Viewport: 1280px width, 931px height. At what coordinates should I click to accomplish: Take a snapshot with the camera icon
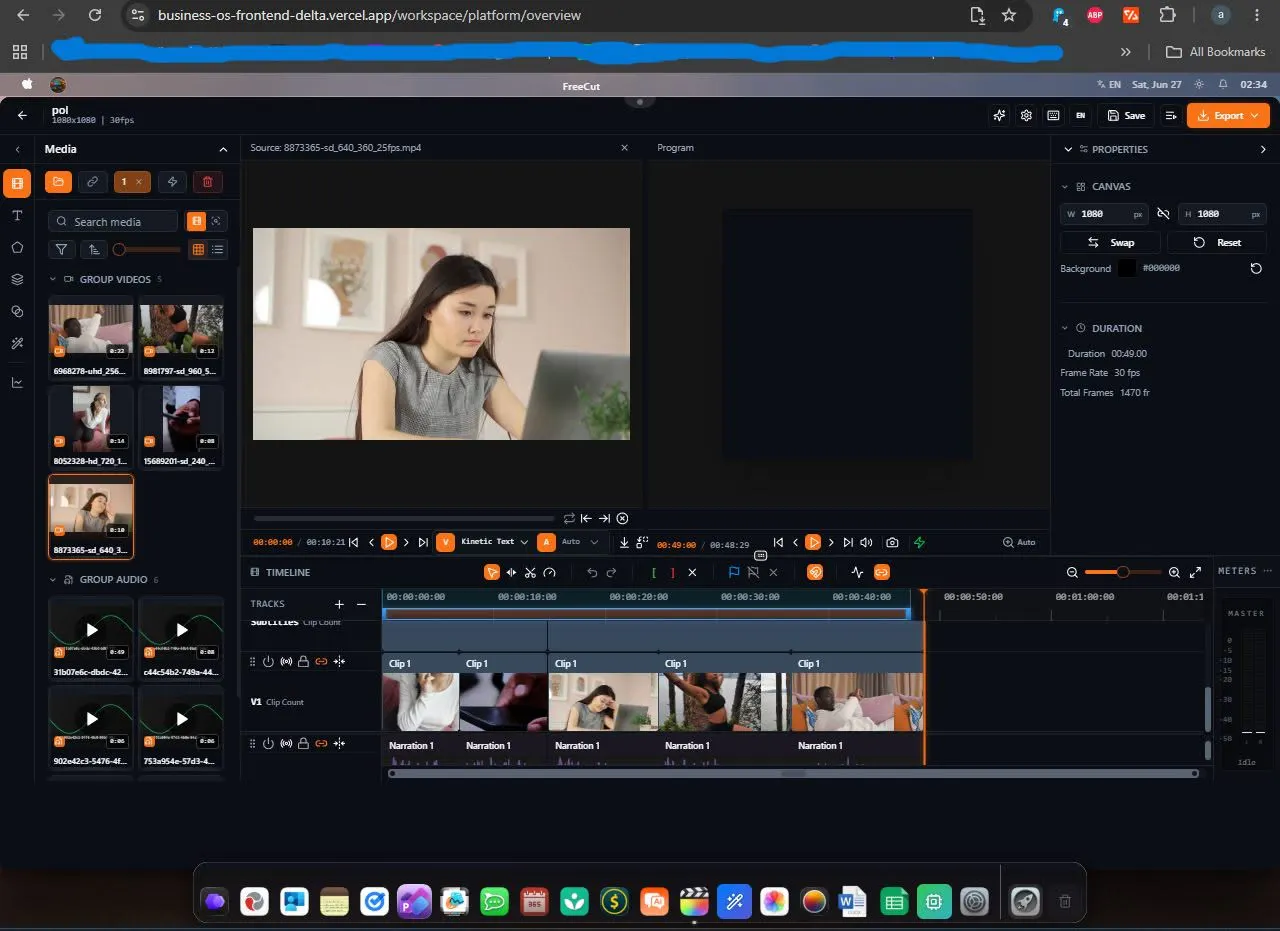point(892,542)
